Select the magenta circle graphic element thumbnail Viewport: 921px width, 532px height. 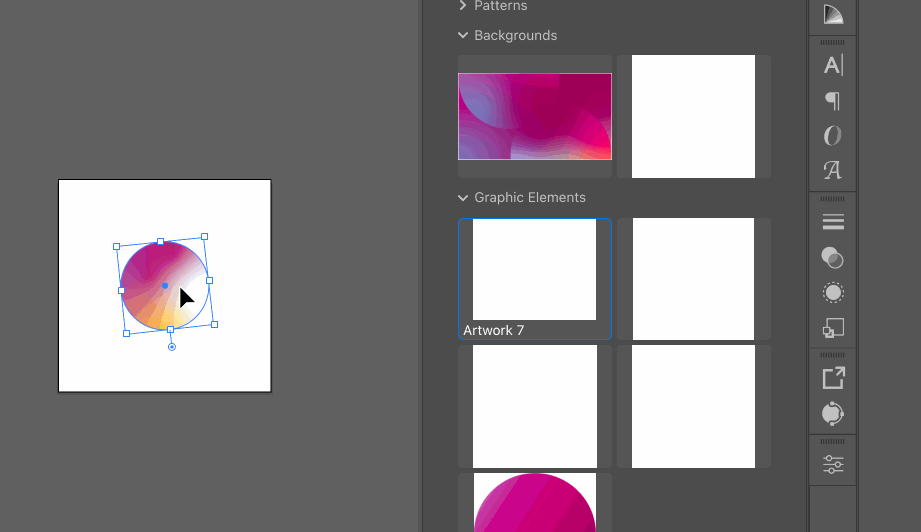[x=535, y=503]
